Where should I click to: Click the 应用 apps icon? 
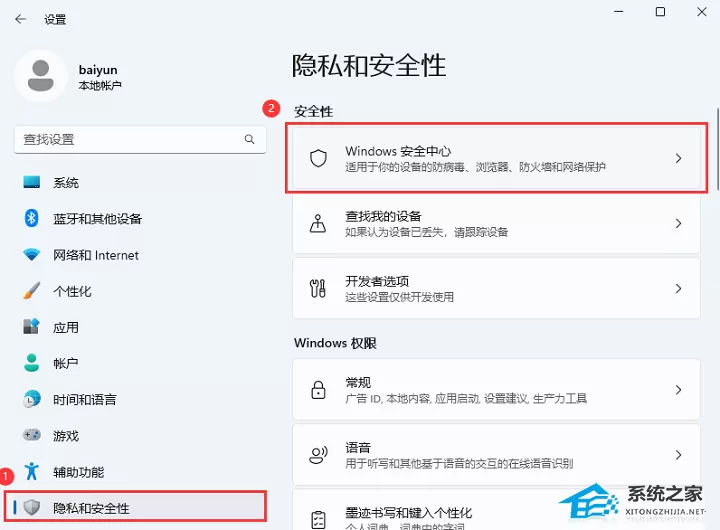tap(32, 327)
